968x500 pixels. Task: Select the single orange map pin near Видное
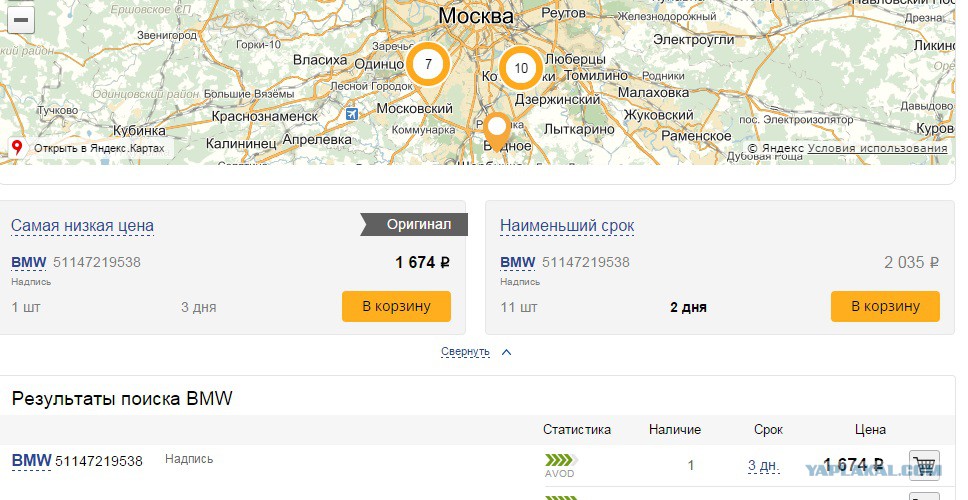click(497, 131)
